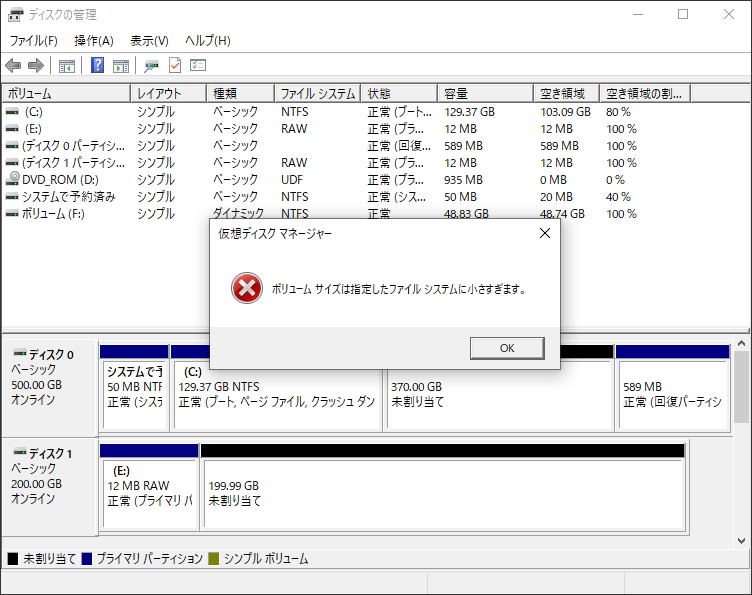Viewport: 752px width, 595px height.
Task: Click the show/hide action pane icon
Action: tap(121, 66)
